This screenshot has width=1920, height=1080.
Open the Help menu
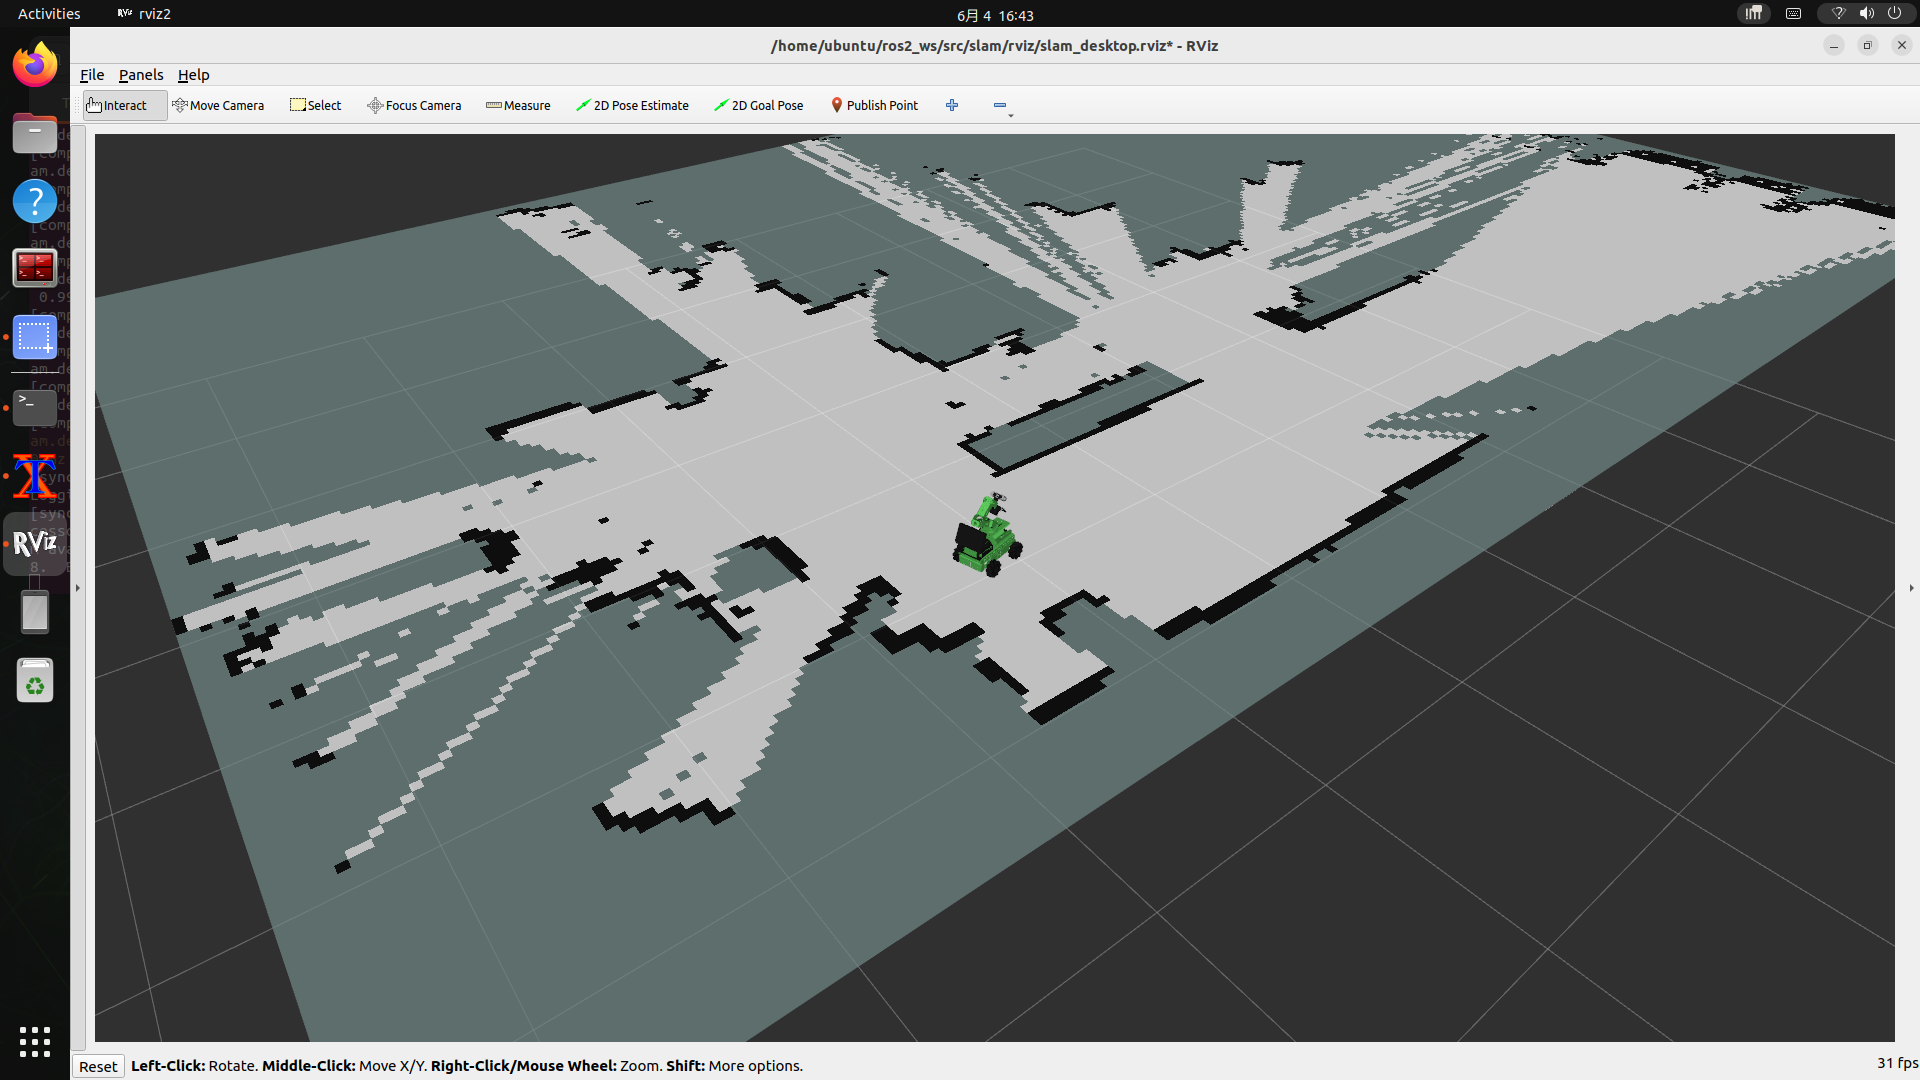tap(194, 75)
